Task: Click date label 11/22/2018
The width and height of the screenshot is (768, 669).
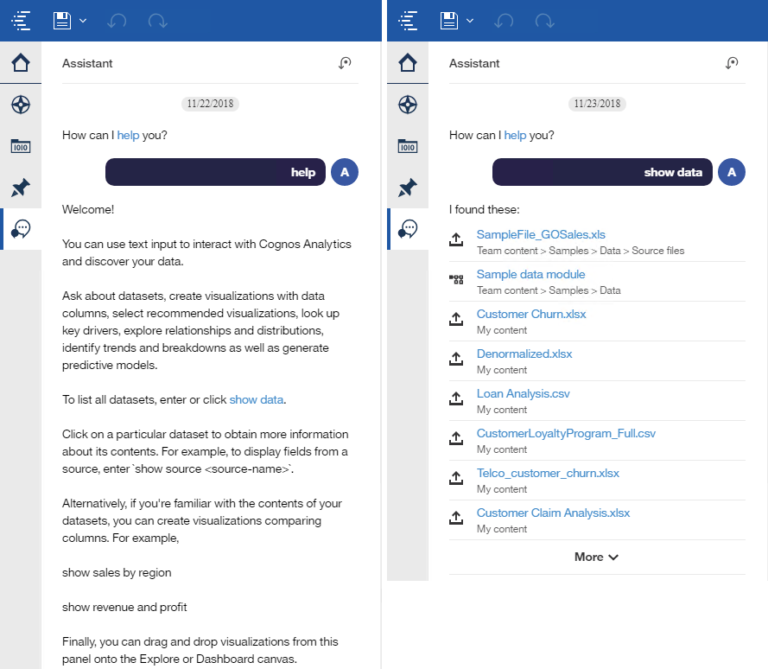Action: point(210,104)
